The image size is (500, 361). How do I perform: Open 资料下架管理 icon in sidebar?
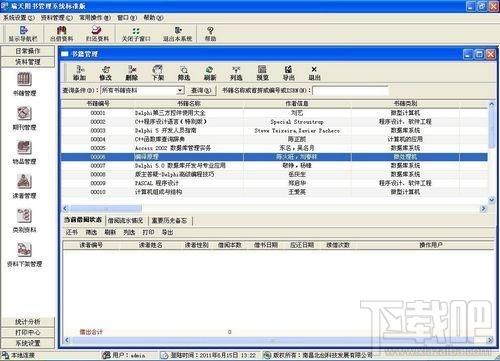pyautogui.click(x=24, y=255)
